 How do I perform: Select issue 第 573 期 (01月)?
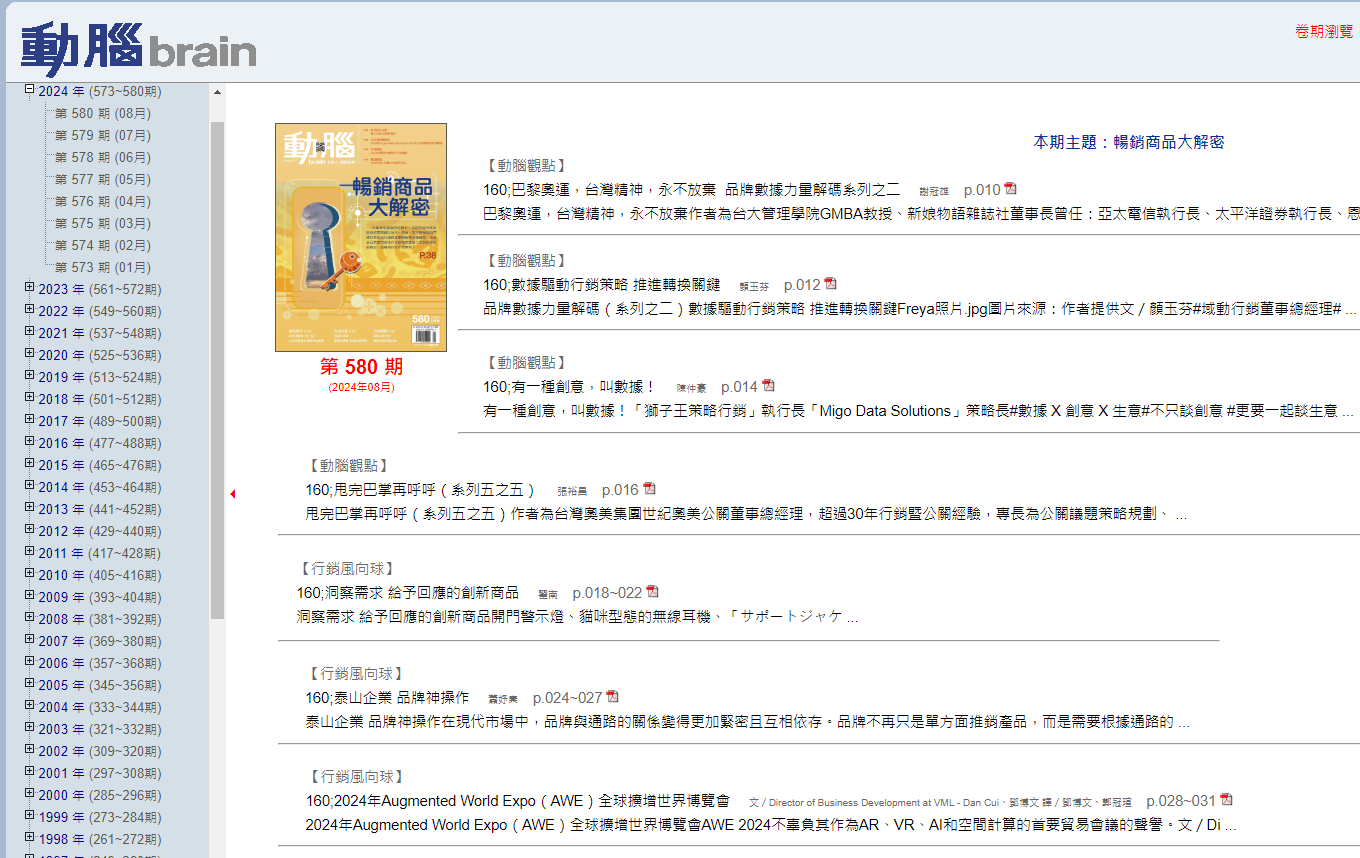click(103, 267)
